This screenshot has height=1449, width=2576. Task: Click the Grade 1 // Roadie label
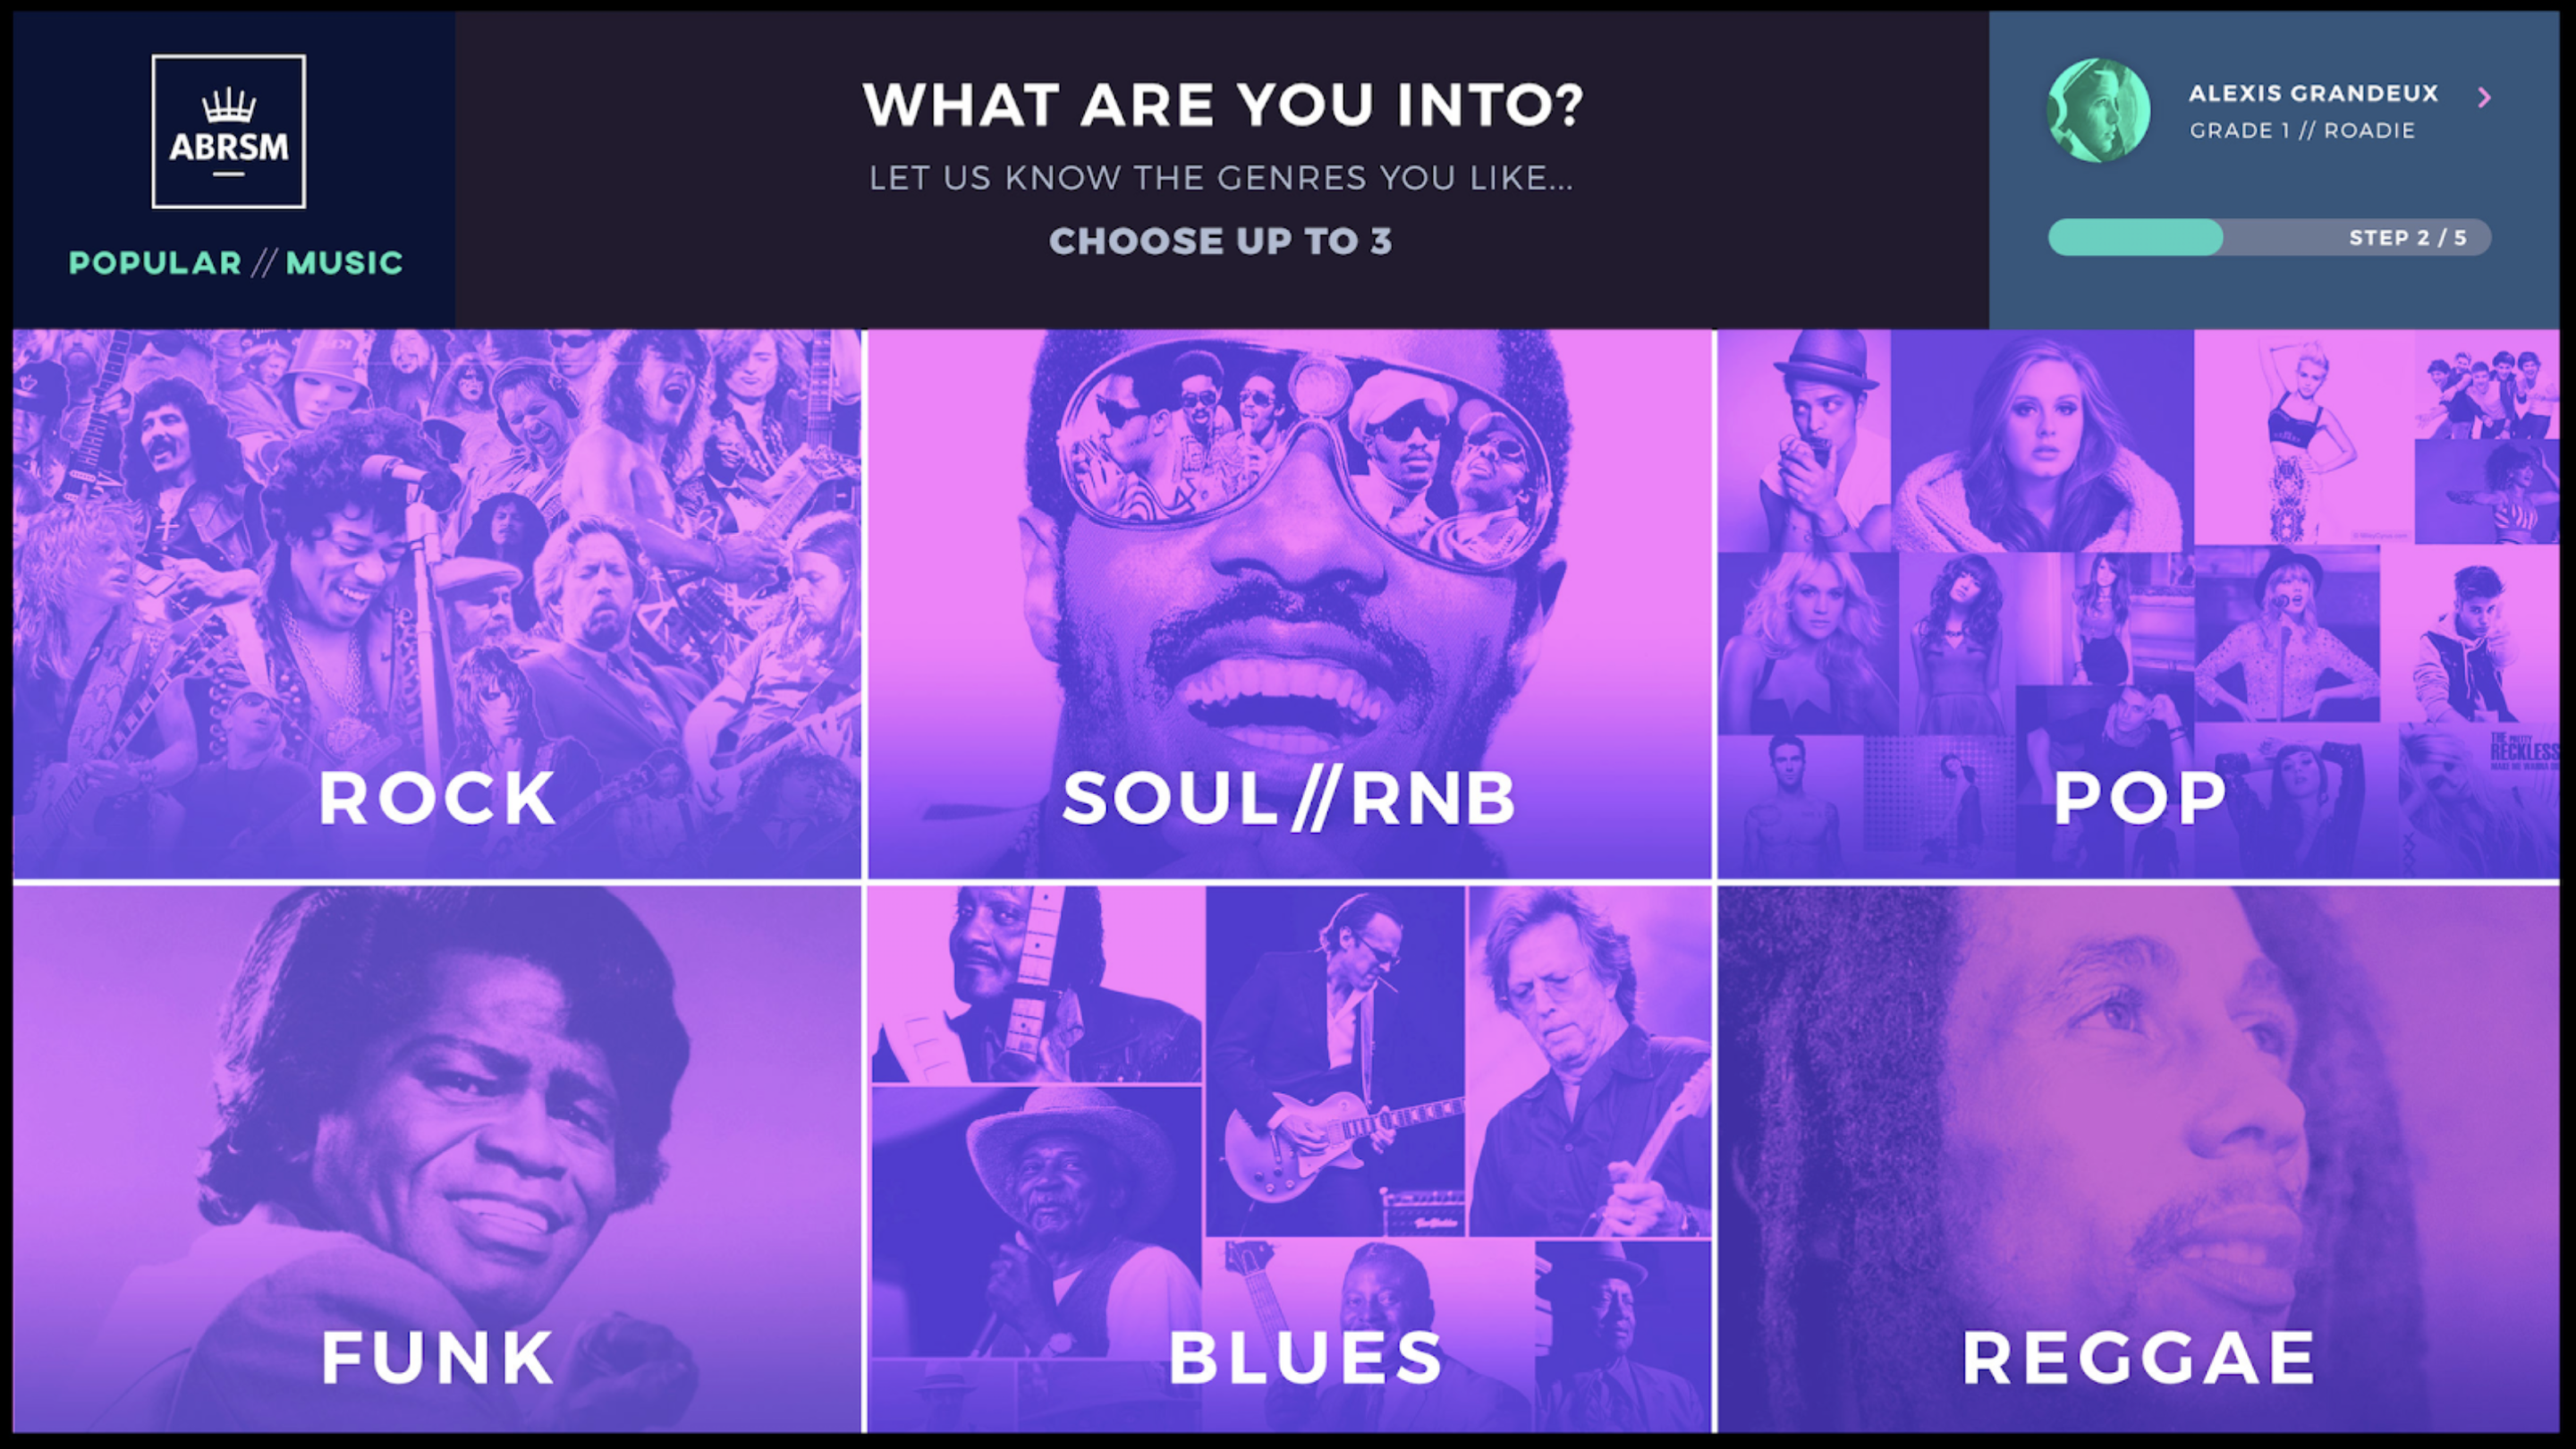[x=2302, y=131]
